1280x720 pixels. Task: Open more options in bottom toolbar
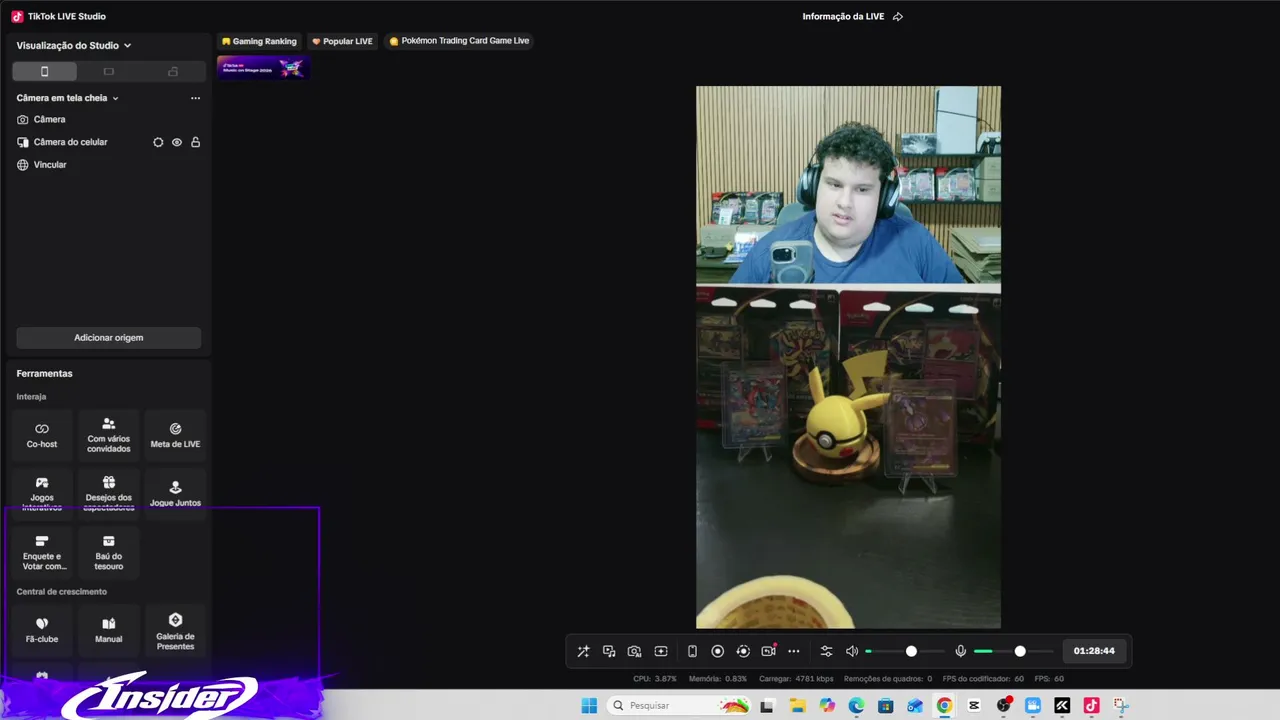tap(794, 651)
